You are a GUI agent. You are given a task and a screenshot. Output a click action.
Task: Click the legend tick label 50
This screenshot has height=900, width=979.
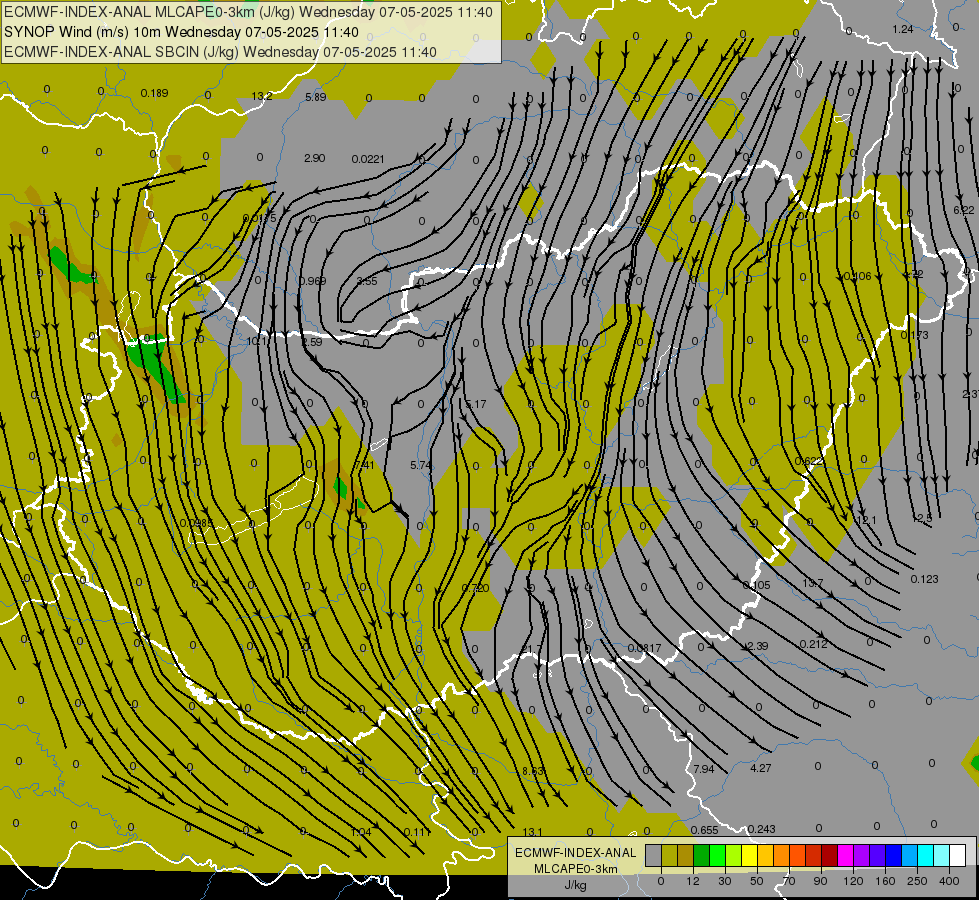coord(757,881)
